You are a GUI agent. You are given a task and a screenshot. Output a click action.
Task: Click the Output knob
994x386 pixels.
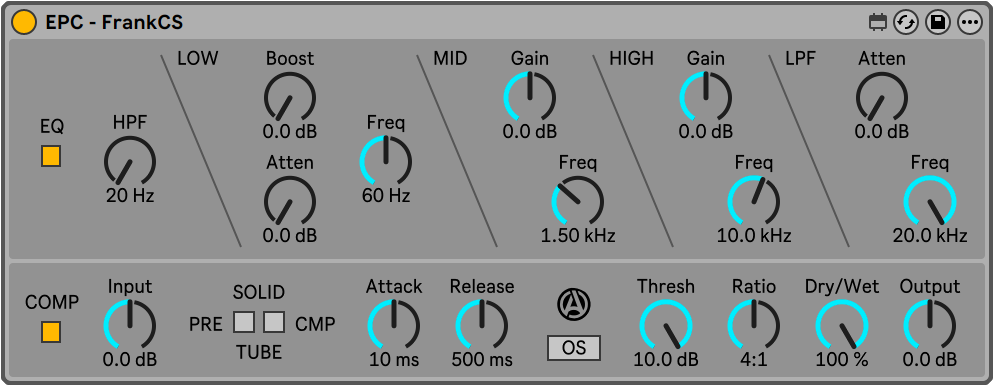(929, 325)
